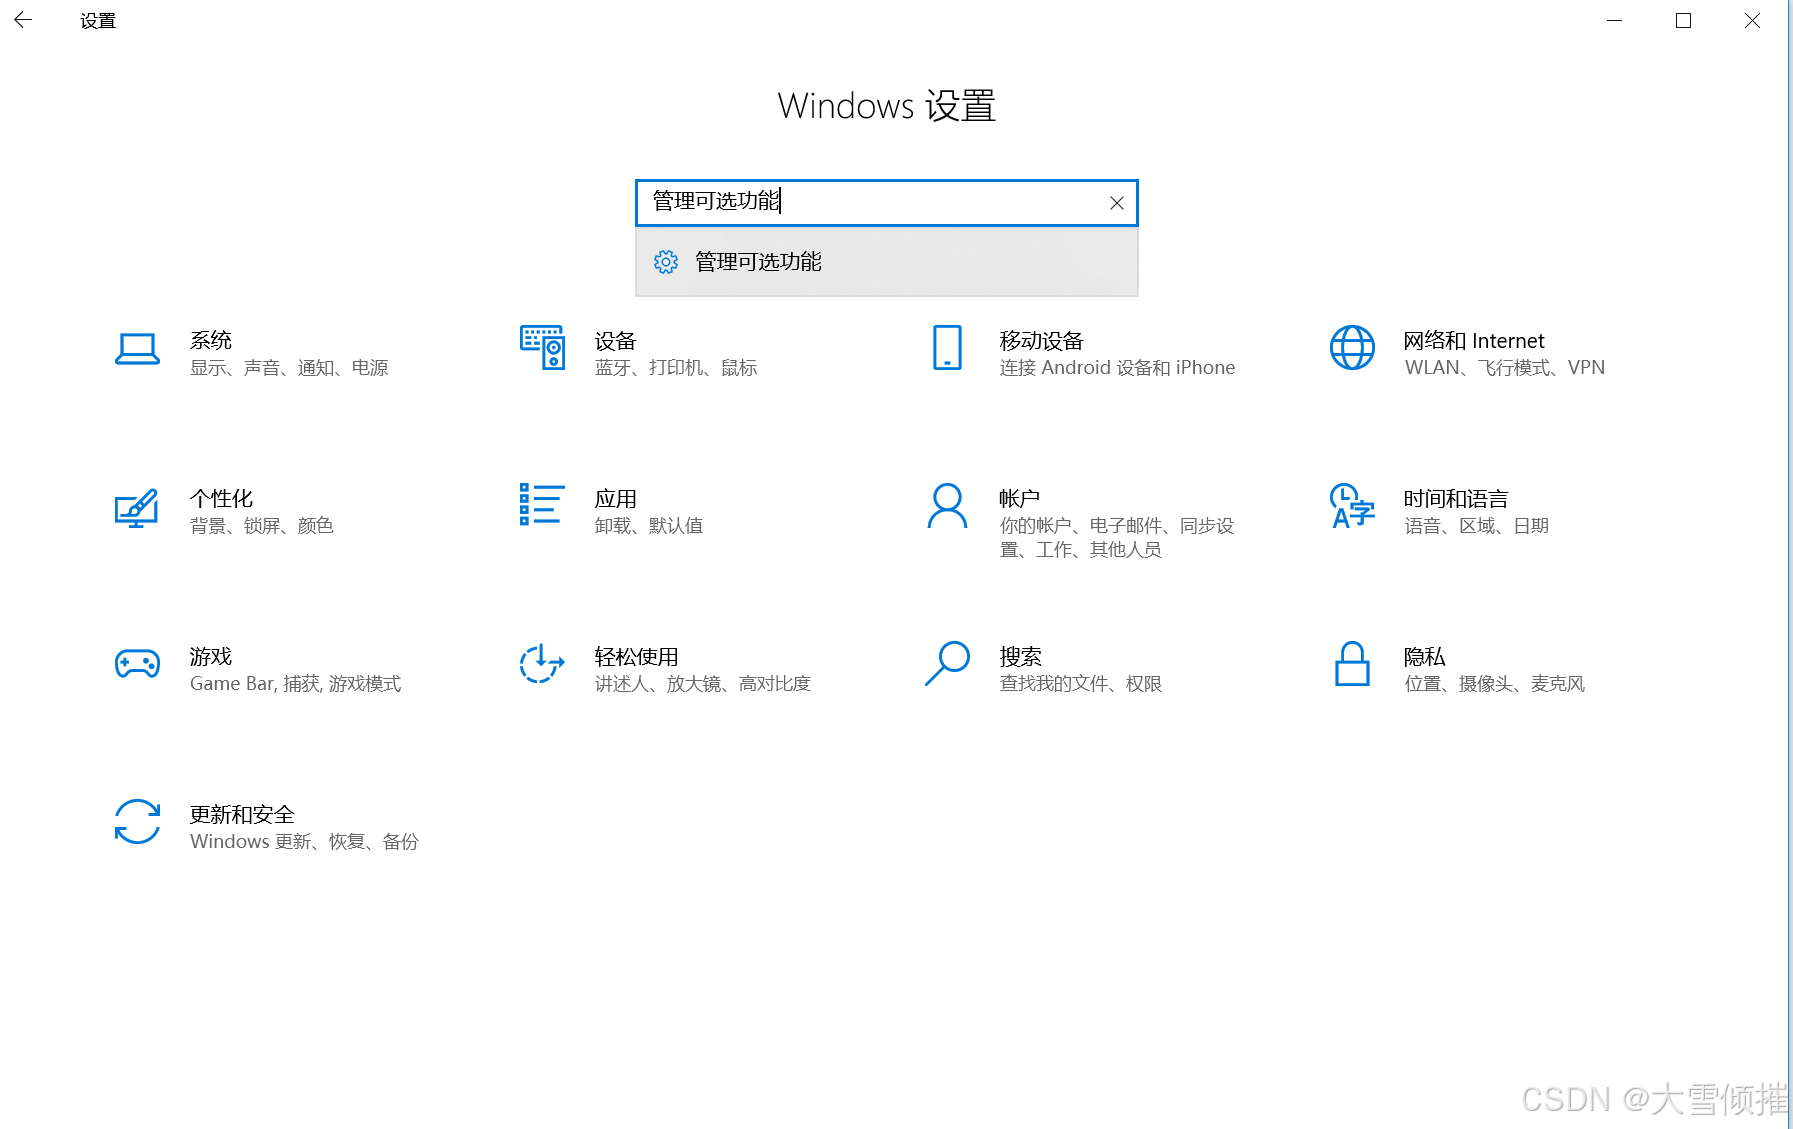Click the 网络和 Internet globe icon
The image size is (1793, 1129).
[1352, 348]
